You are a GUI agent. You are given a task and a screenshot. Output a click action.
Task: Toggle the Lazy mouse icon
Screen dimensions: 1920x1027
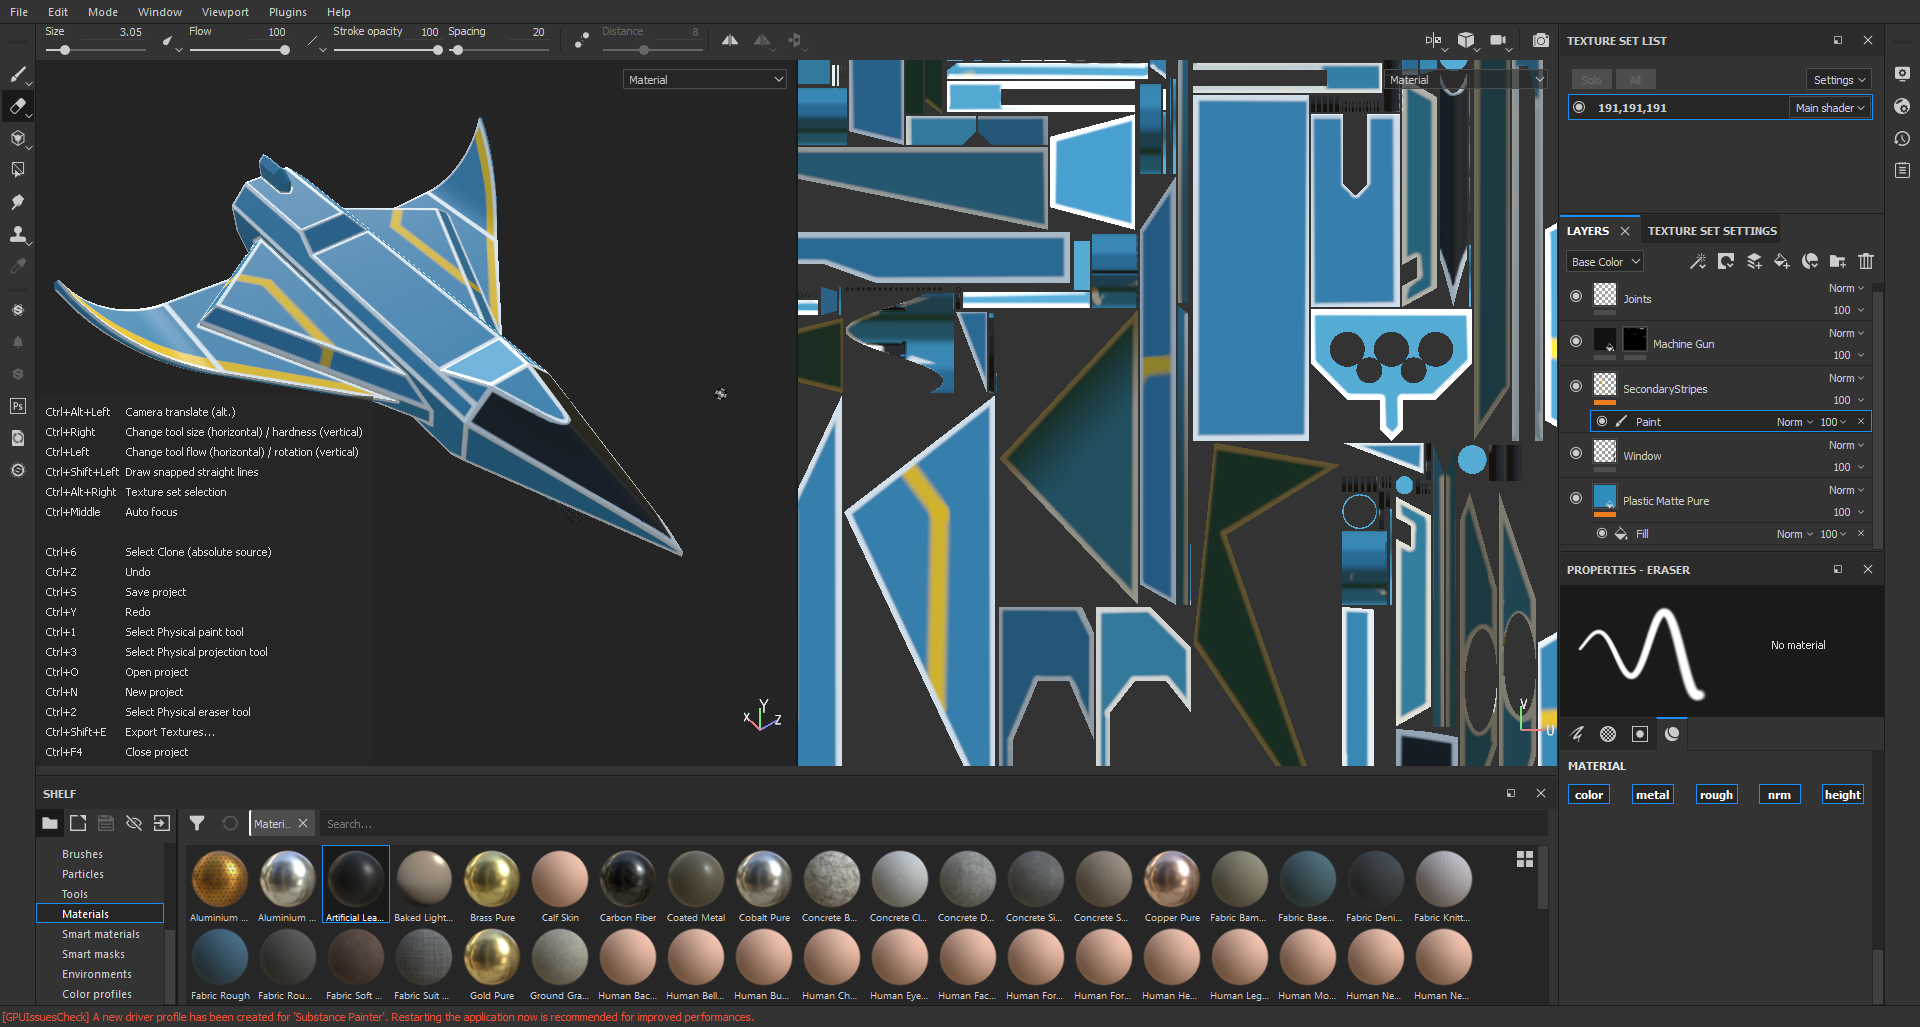click(582, 40)
